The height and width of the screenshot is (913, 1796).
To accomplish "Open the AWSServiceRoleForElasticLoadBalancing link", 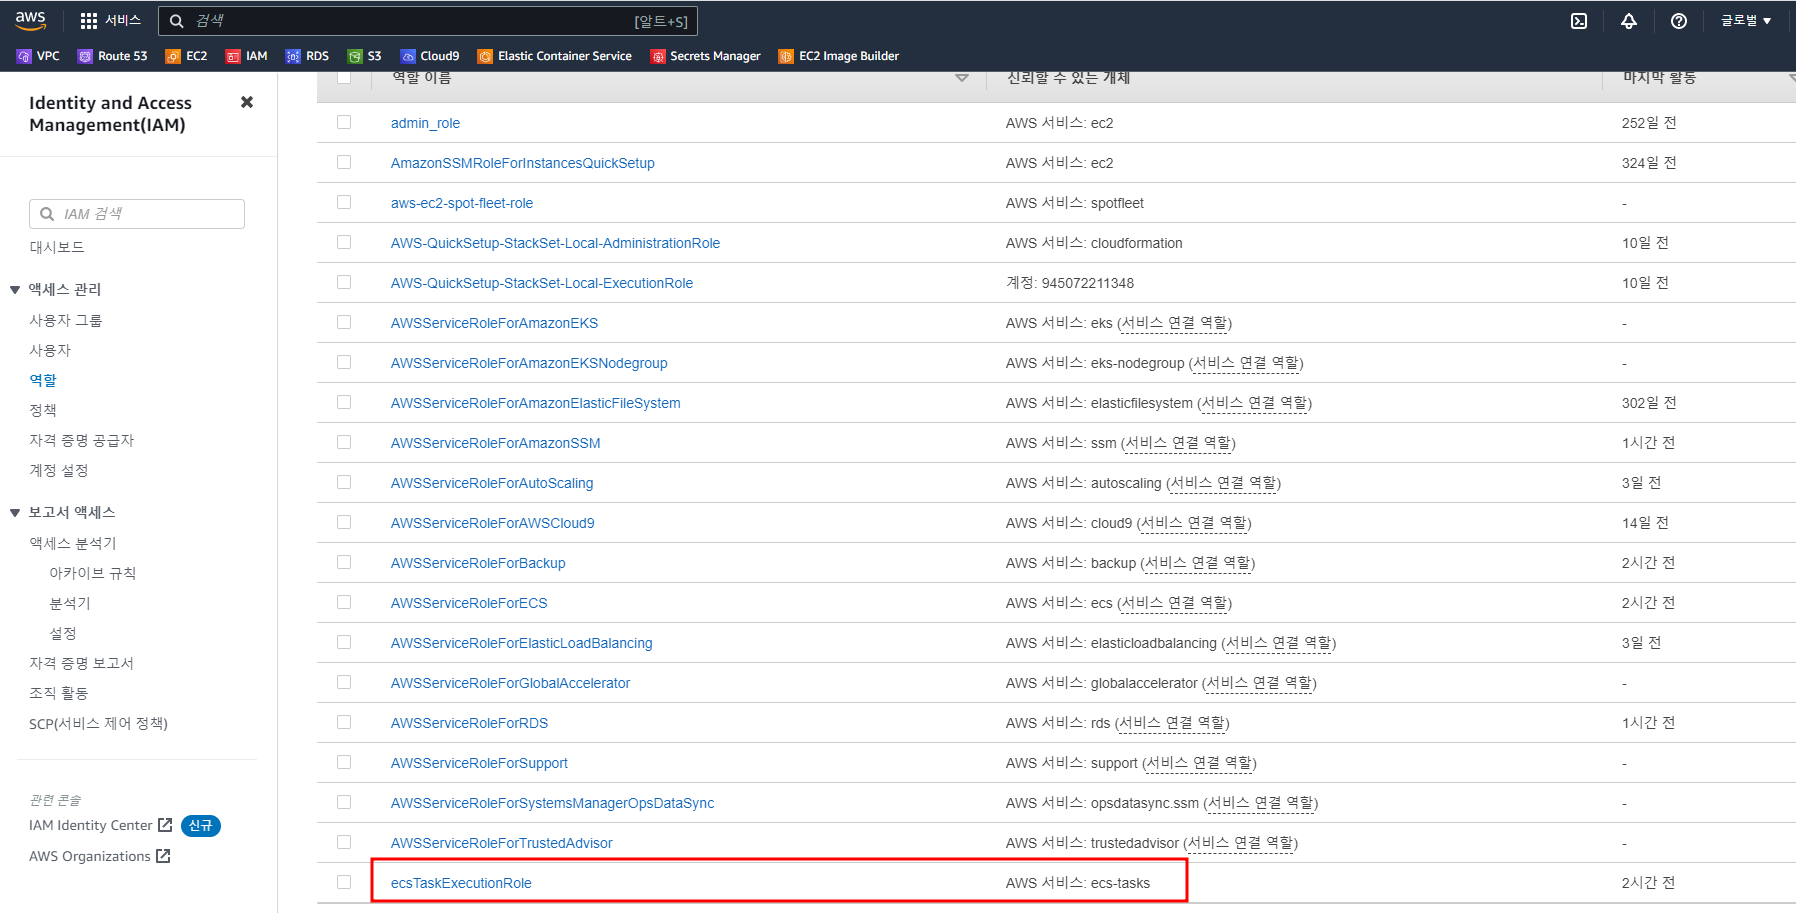I will (x=522, y=643).
